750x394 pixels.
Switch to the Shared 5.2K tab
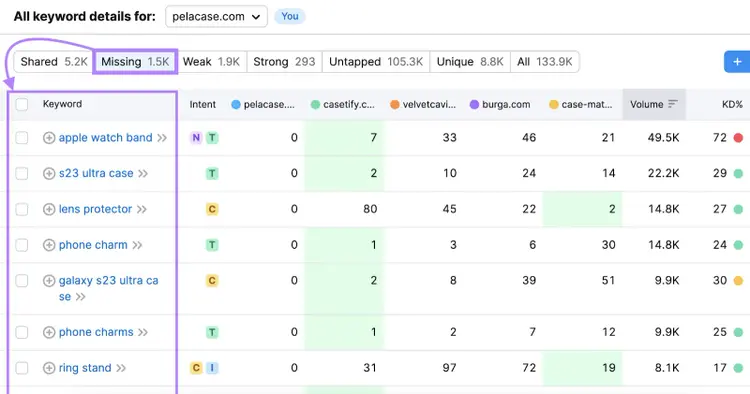pos(54,62)
